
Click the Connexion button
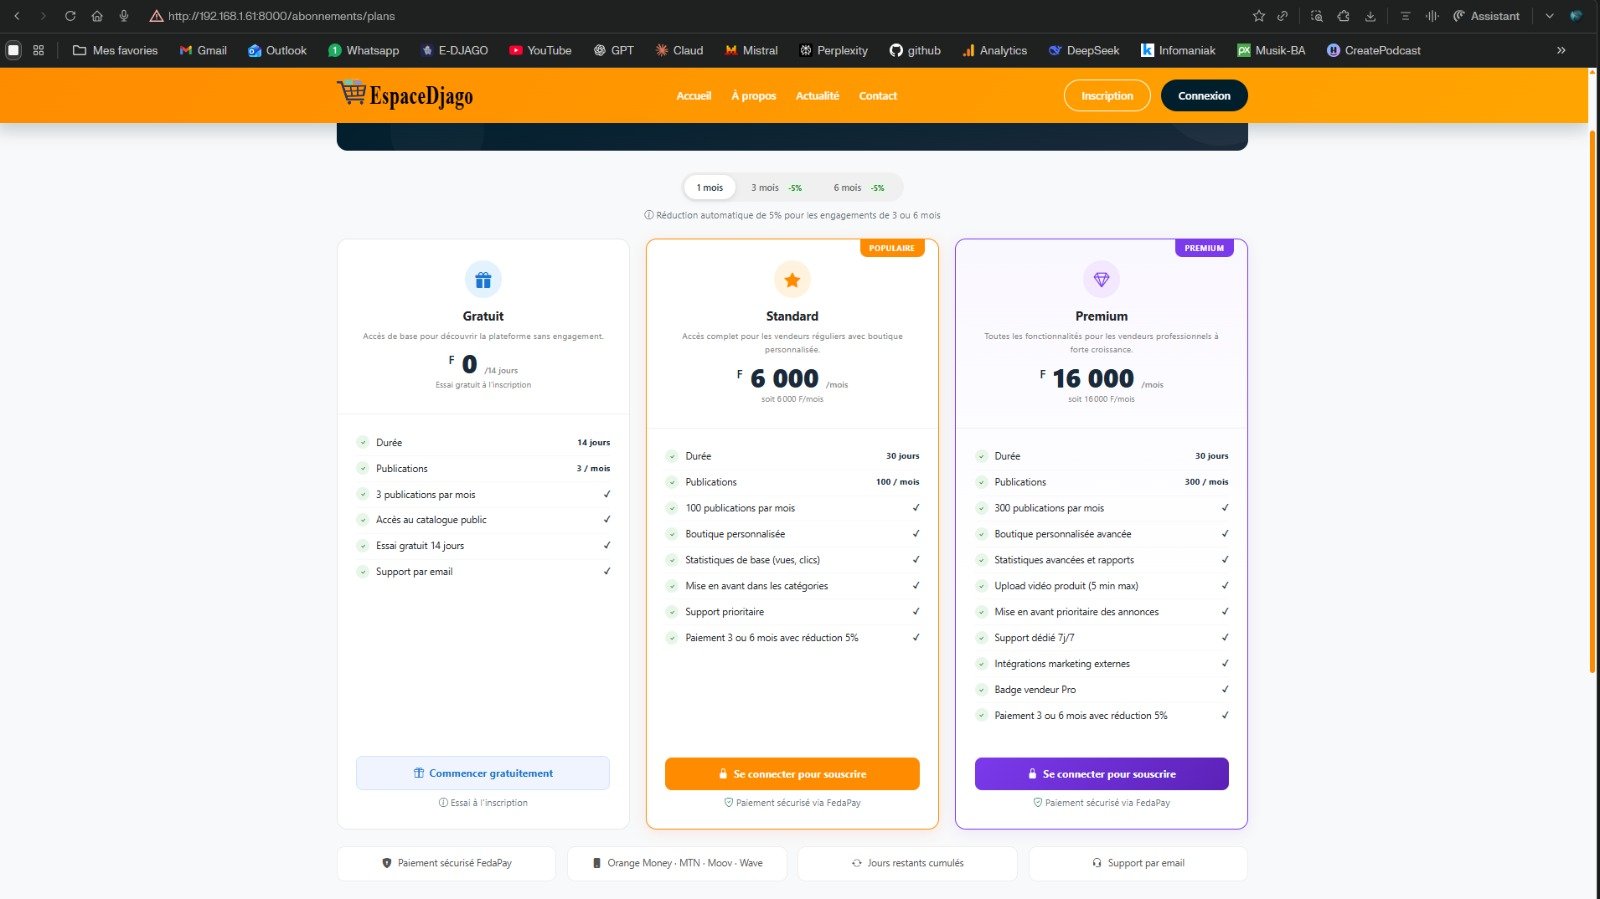[x=1204, y=96]
